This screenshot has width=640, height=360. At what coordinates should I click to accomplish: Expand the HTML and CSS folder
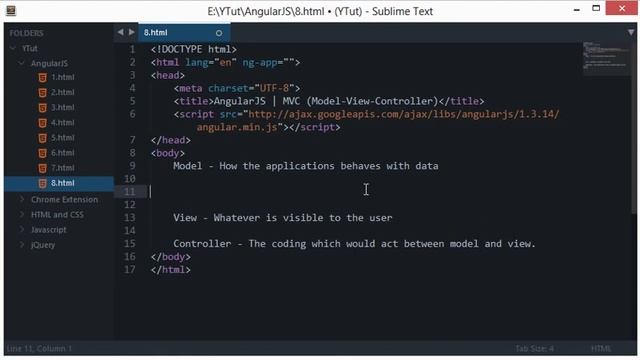[22, 214]
